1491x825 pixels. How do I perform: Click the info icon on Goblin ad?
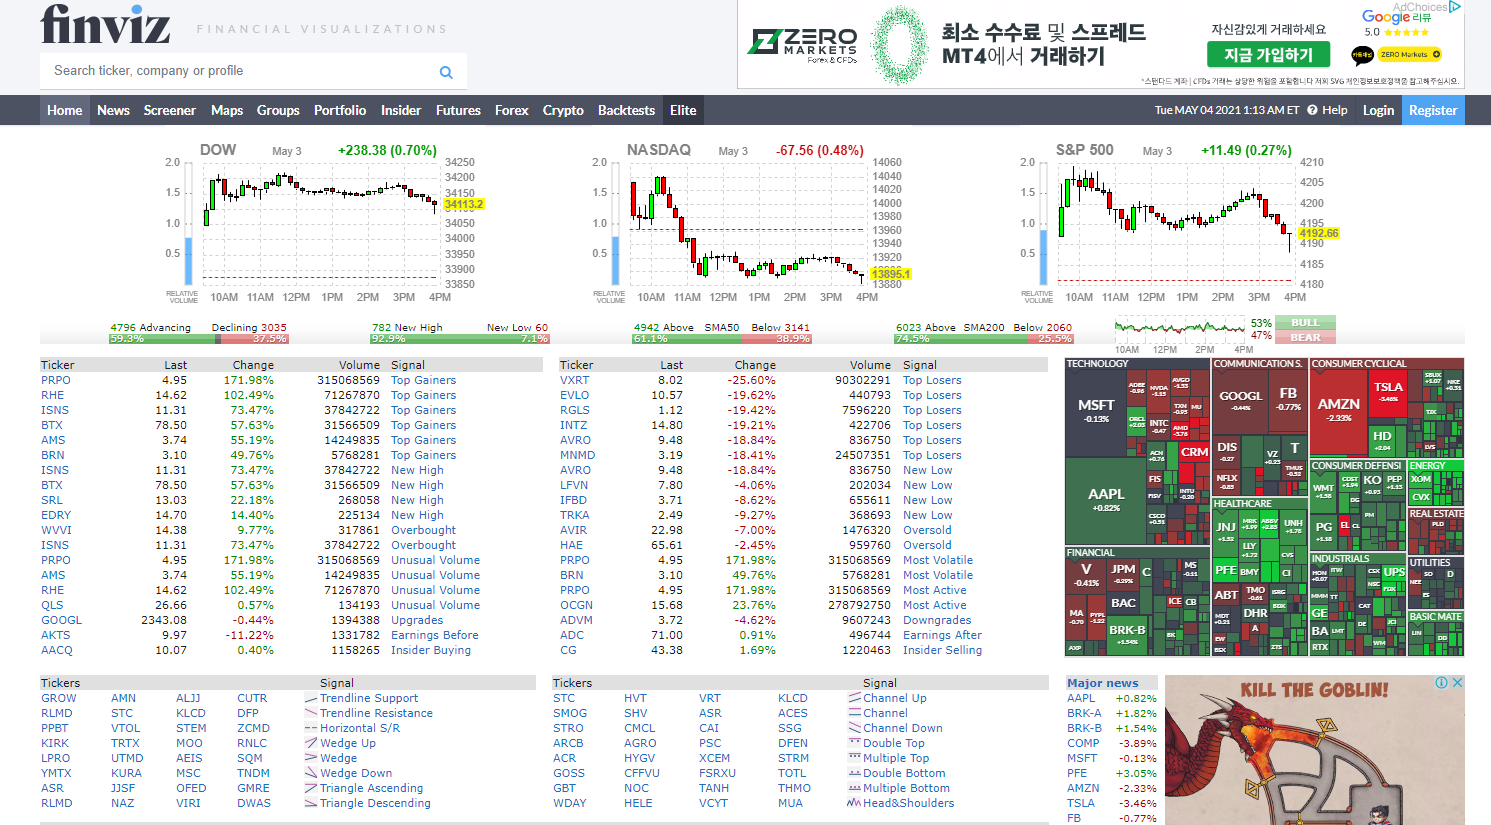pos(1442,683)
